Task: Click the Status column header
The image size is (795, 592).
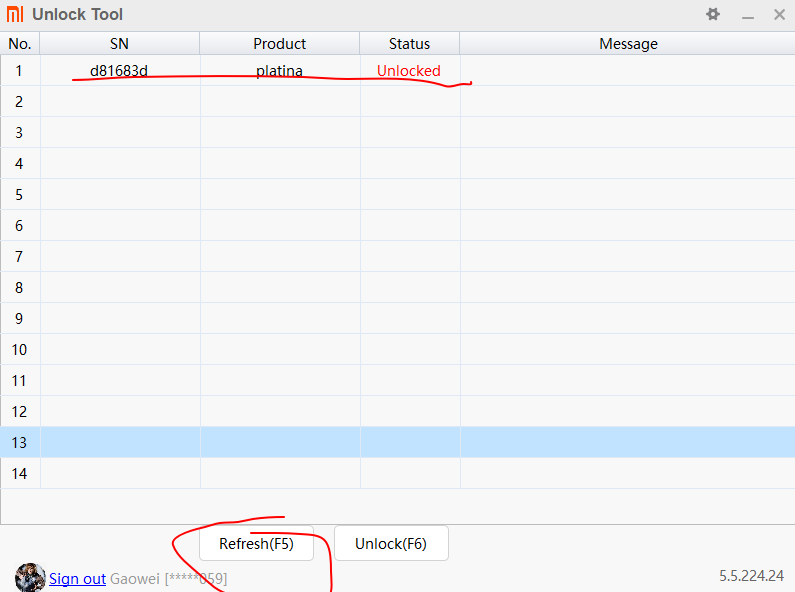Action: coord(409,44)
